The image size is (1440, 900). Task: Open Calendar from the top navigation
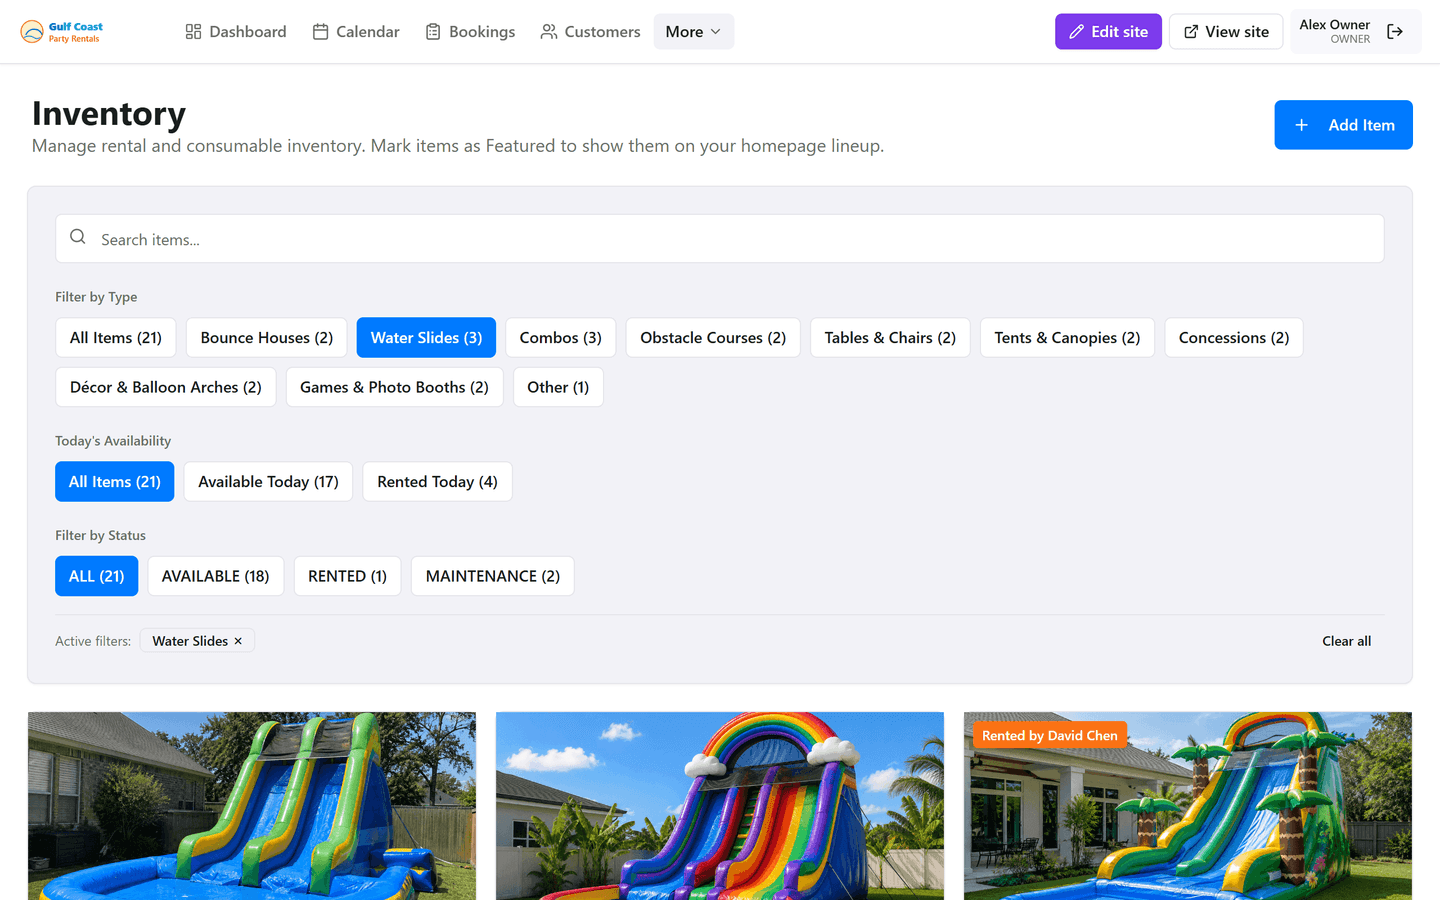pyautogui.click(x=356, y=32)
